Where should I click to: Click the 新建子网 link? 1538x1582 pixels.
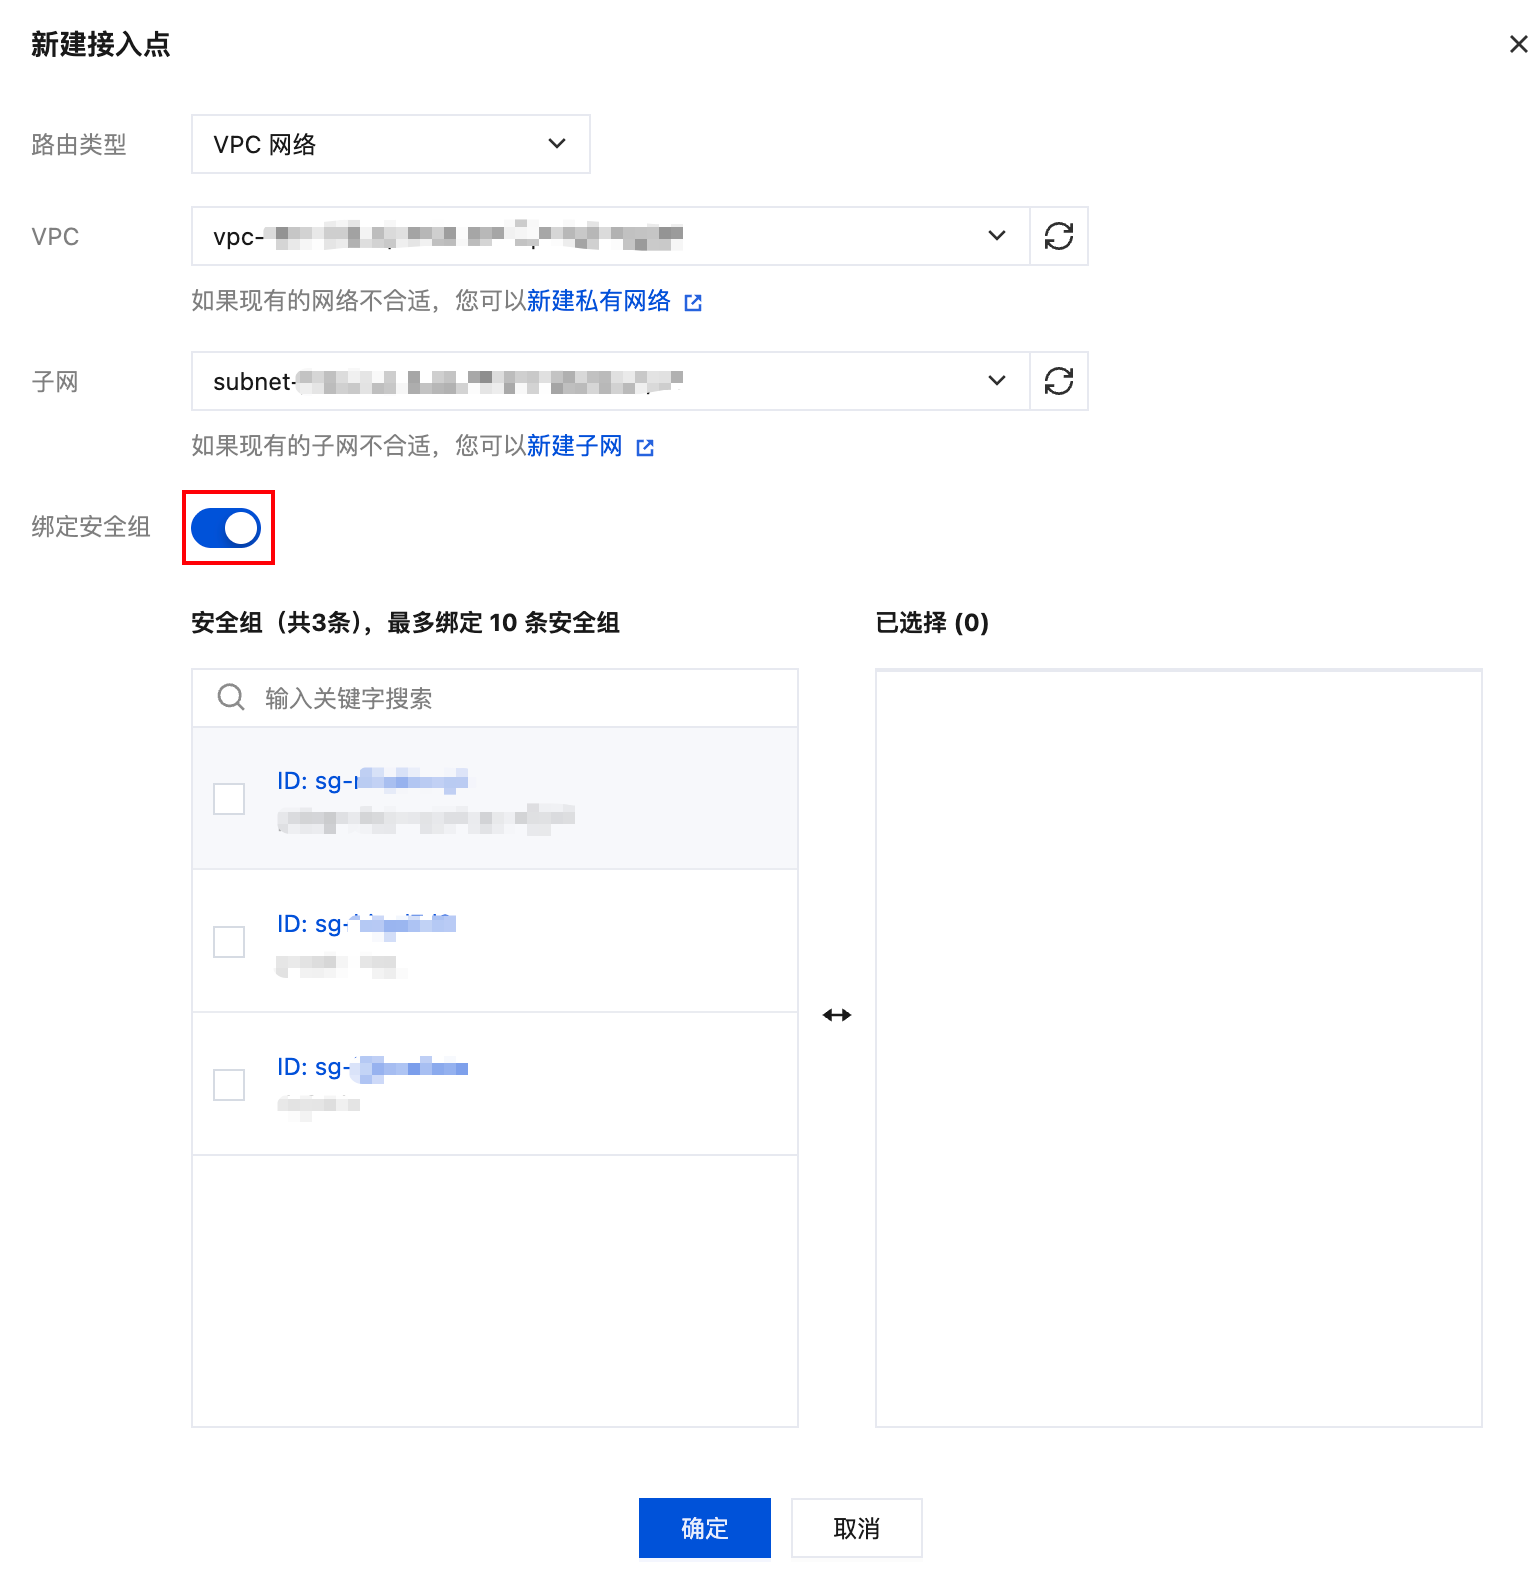(575, 446)
